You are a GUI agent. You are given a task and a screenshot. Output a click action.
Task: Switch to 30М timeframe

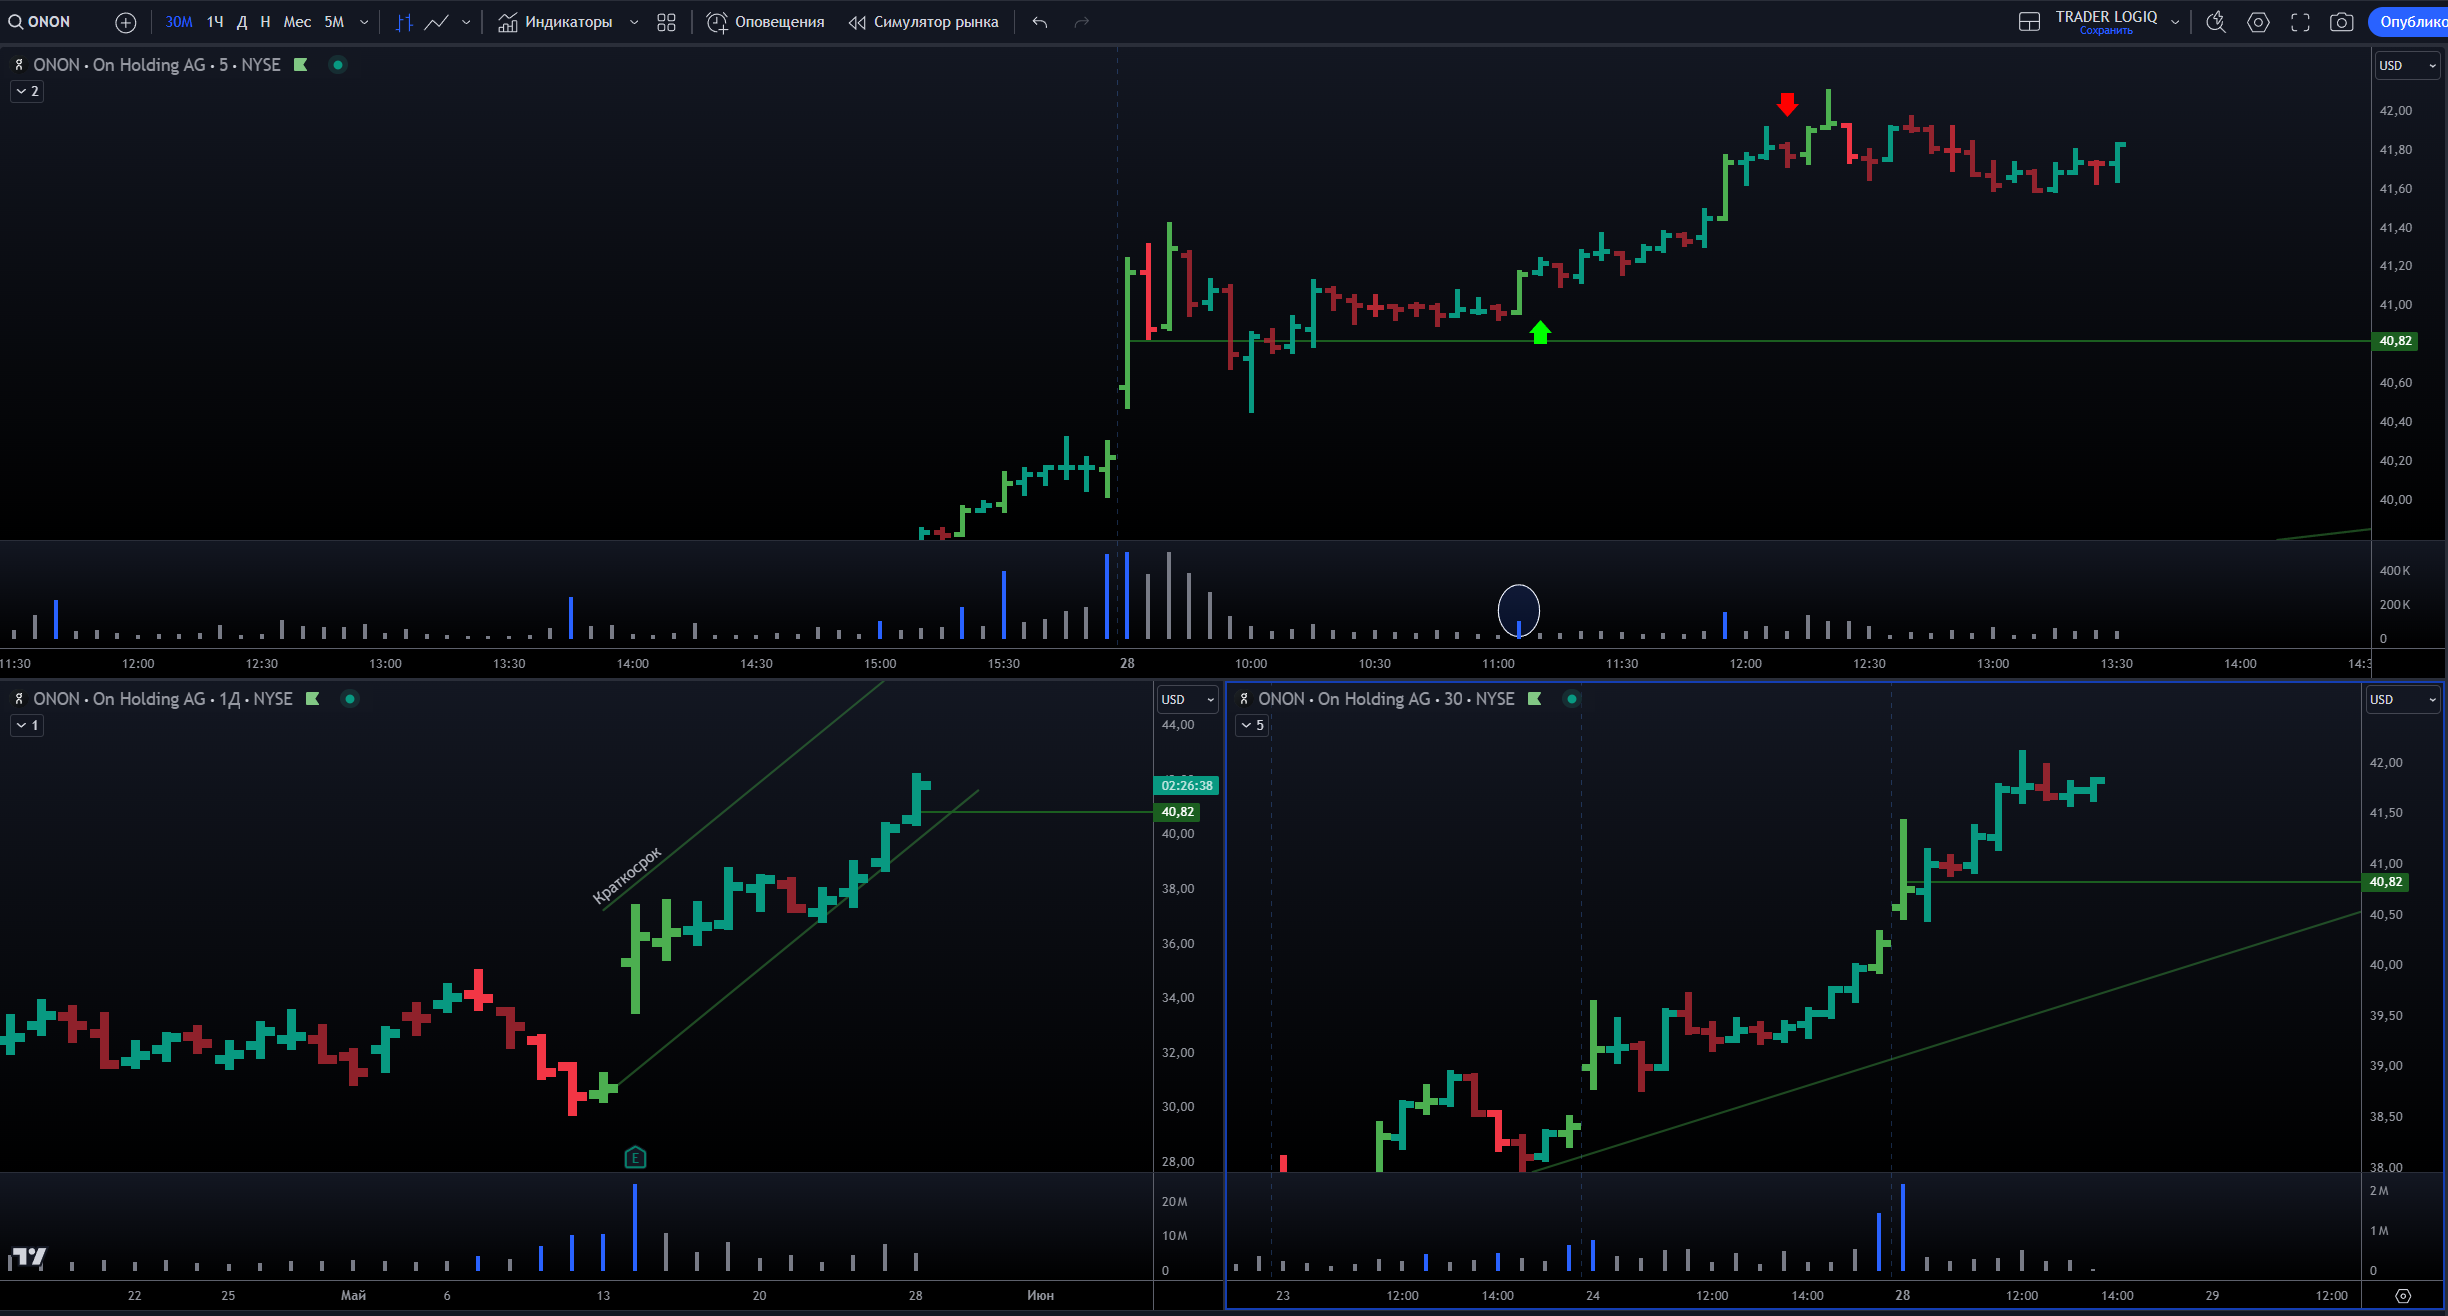click(x=179, y=22)
